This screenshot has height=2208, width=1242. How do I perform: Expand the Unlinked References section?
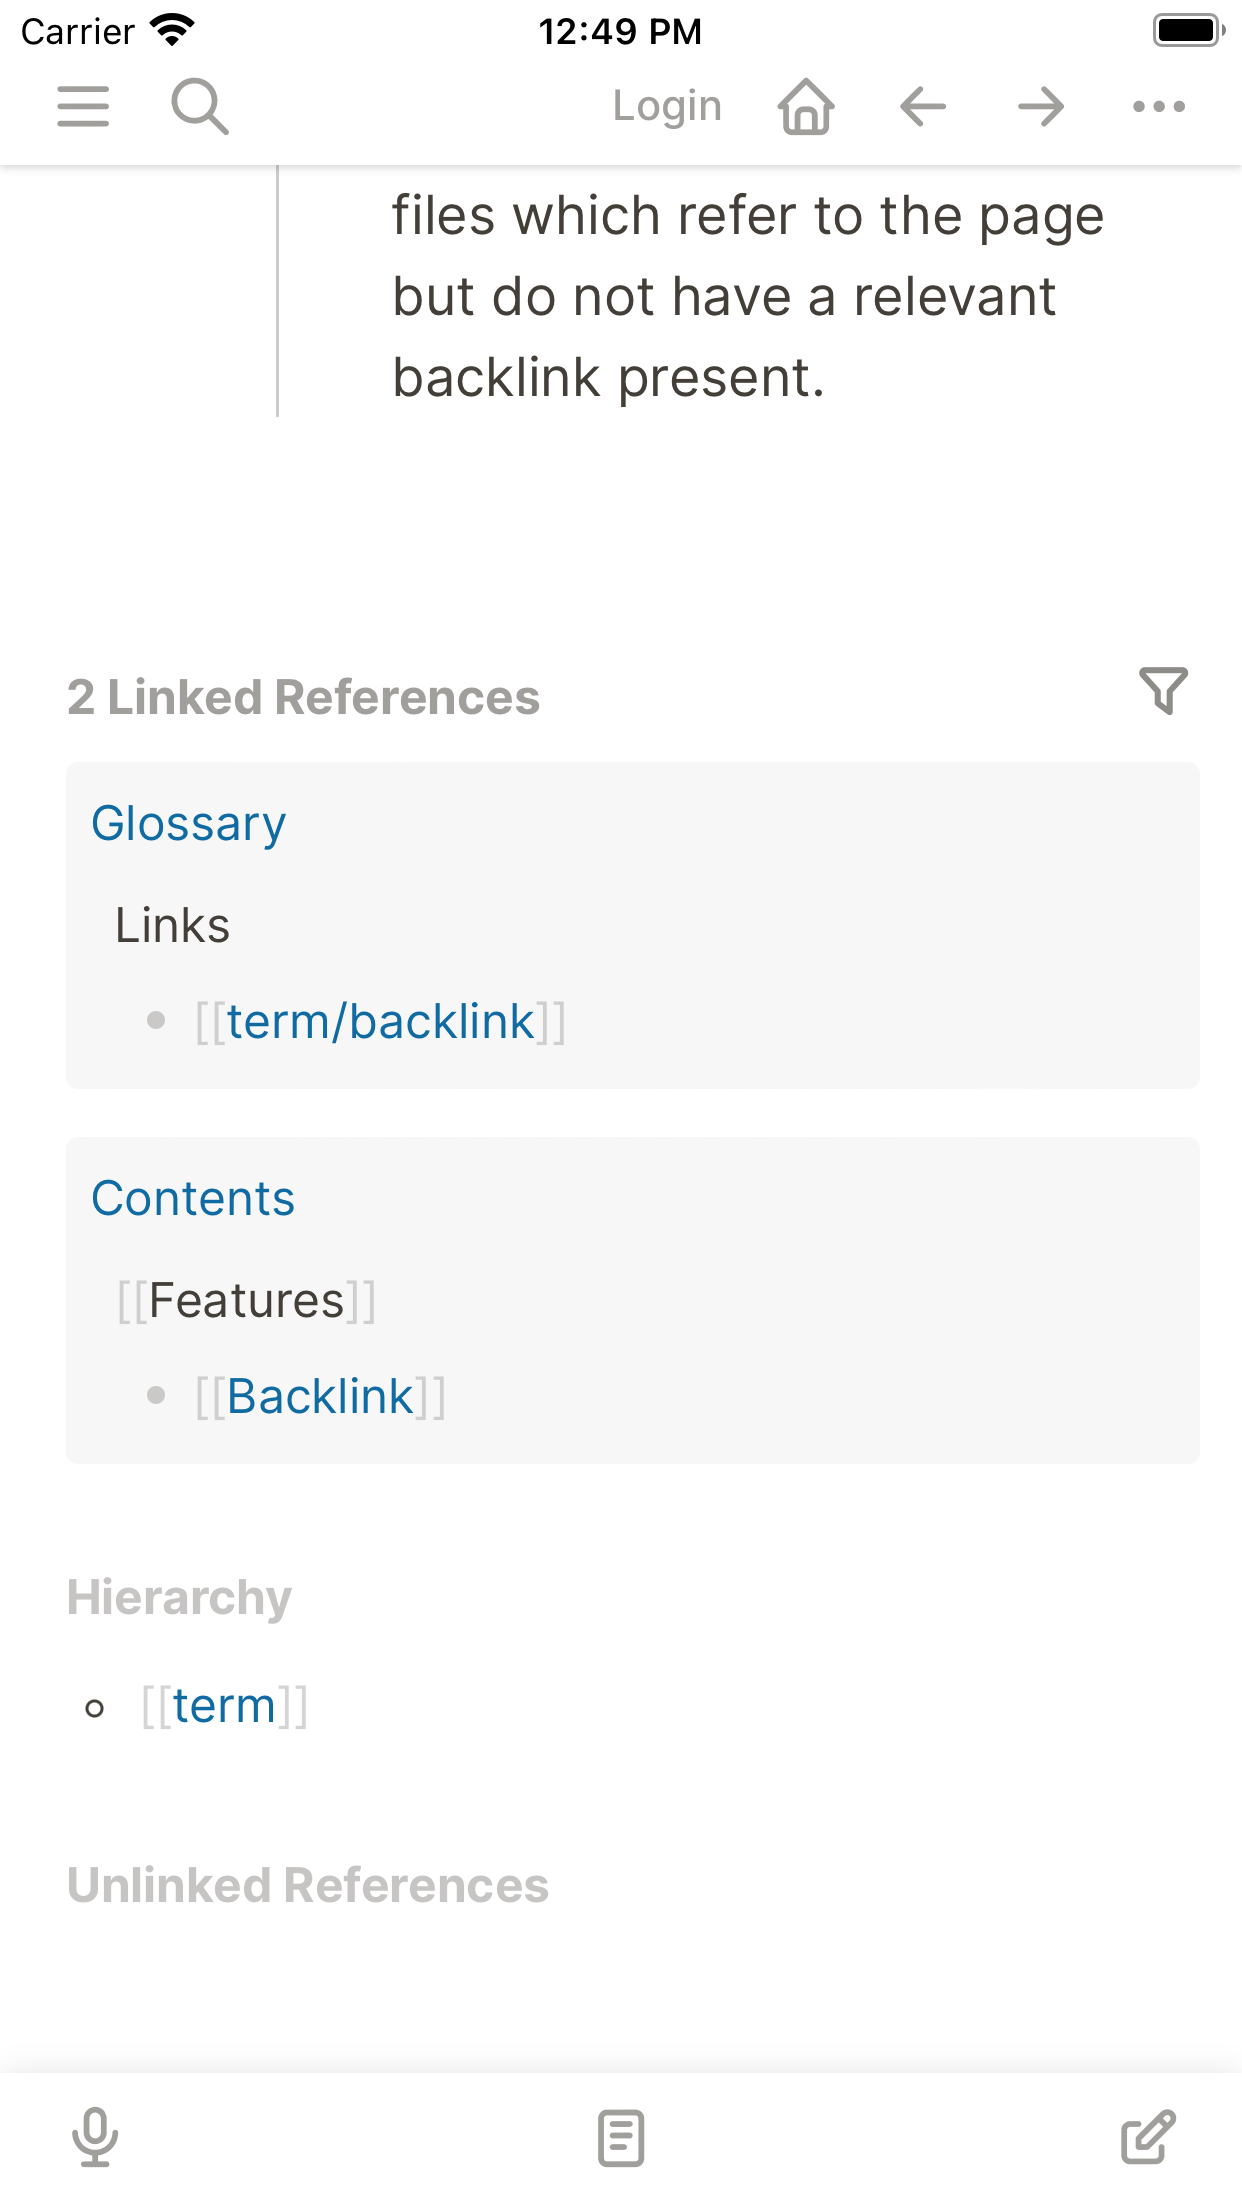[308, 1884]
